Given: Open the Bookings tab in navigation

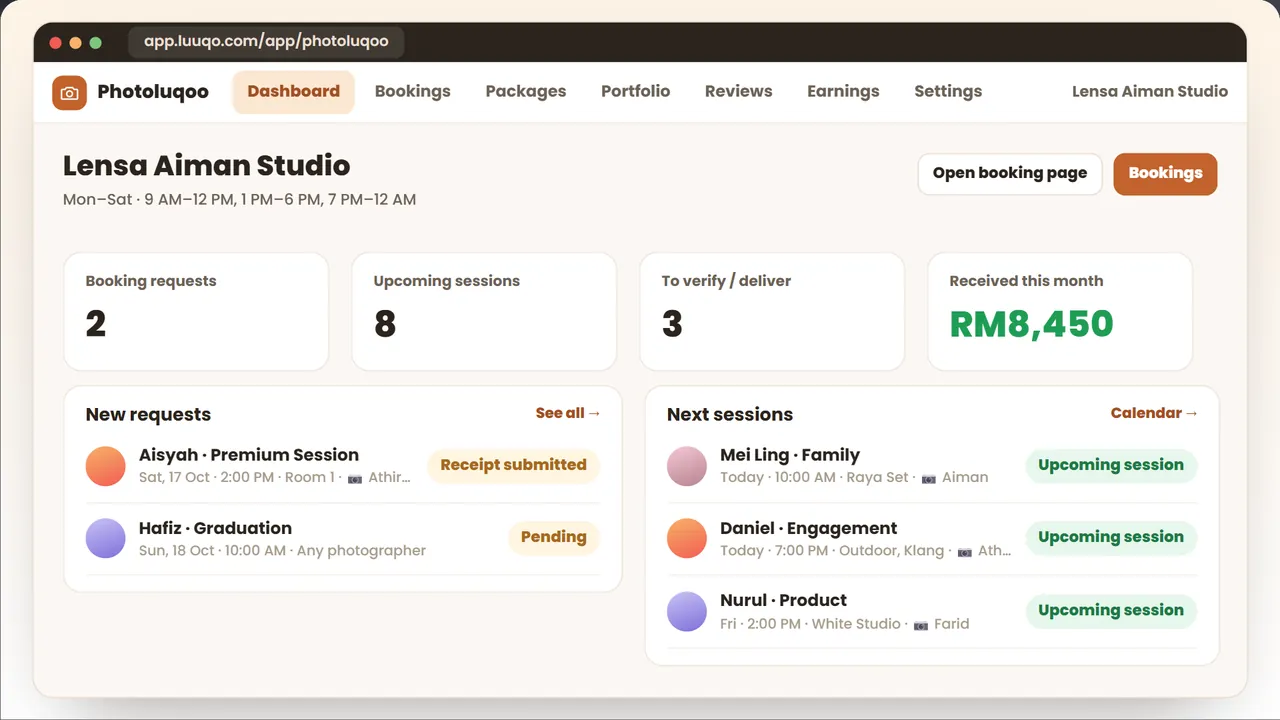Looking at the screenshot, I should [413, 91].
